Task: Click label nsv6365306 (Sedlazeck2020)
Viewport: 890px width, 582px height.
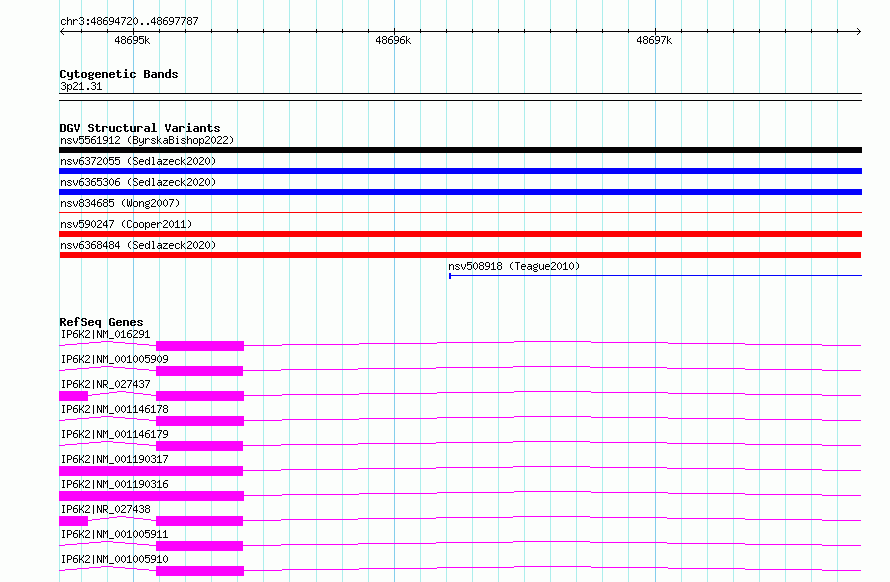Action: (138, 182)
